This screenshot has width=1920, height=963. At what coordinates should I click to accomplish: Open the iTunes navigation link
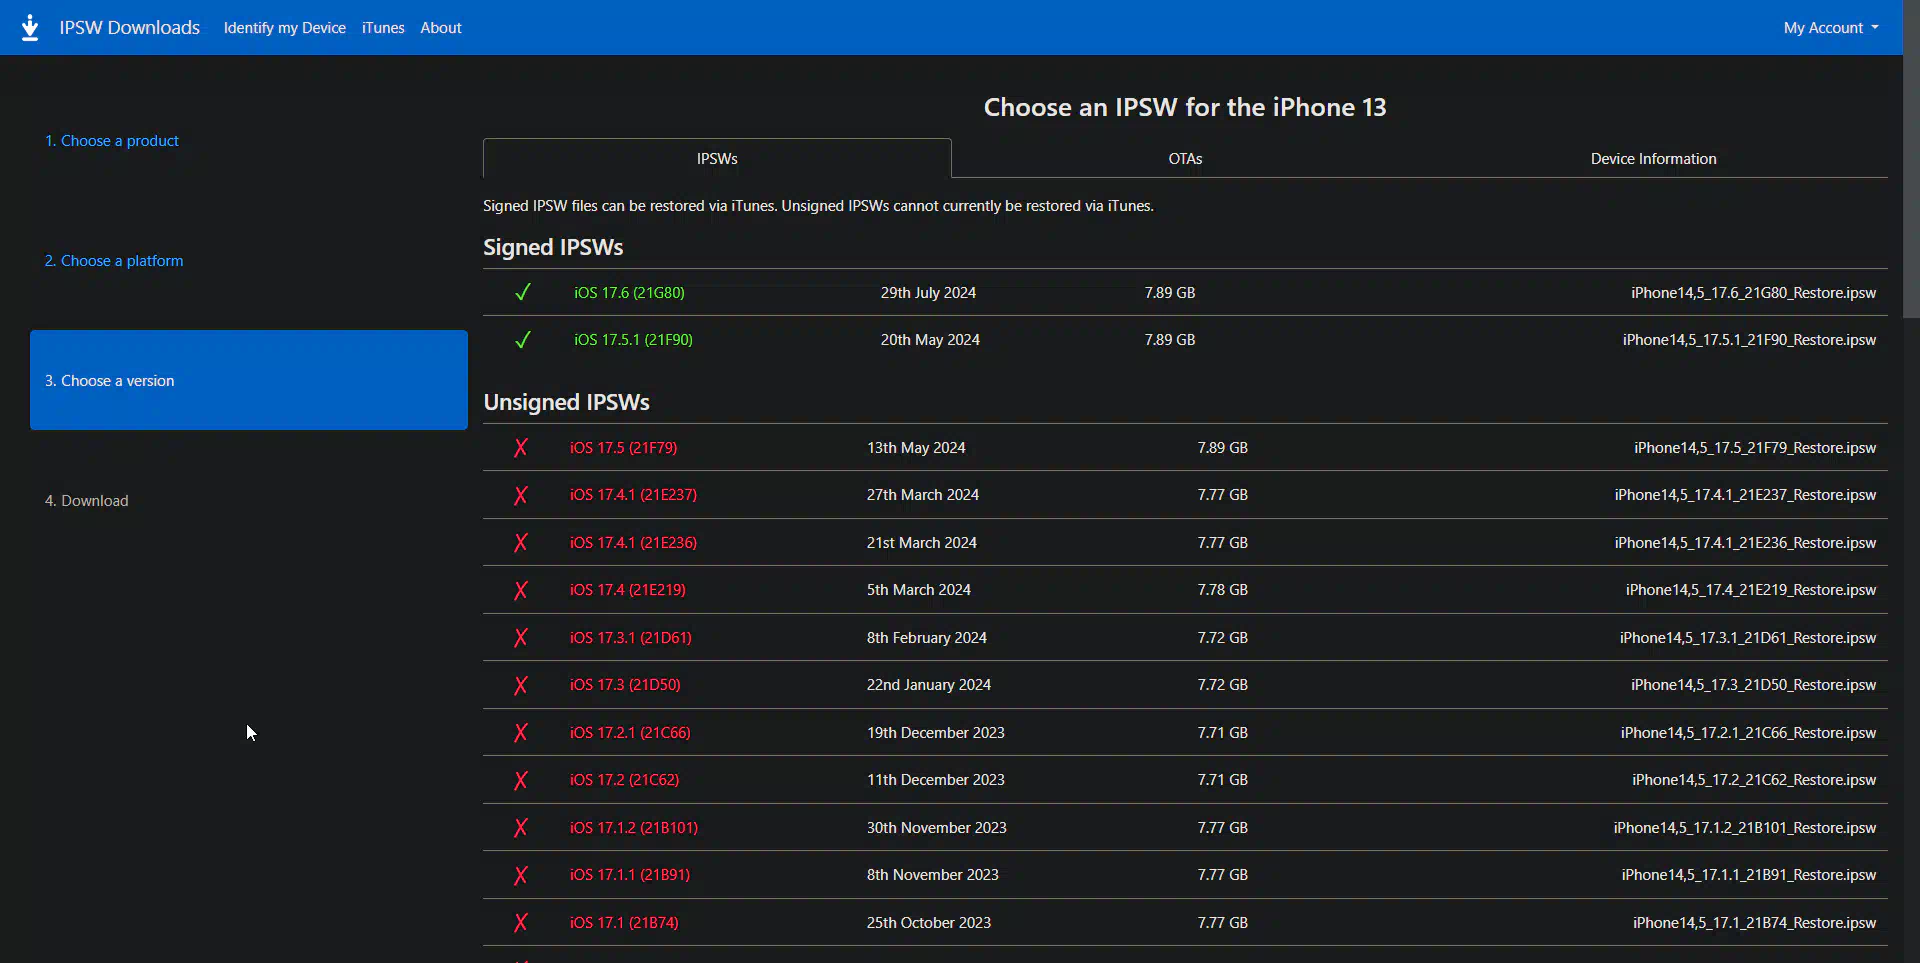tap(383, 28)
